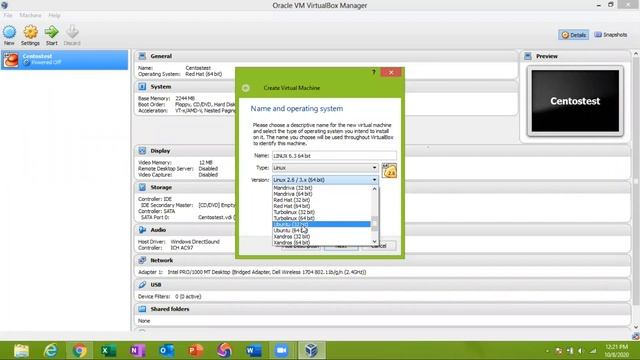The width and height of the screenshot is (640, 360).
Task: Select Red Hat (64 bit) version
Action: [x=322, y=206]
